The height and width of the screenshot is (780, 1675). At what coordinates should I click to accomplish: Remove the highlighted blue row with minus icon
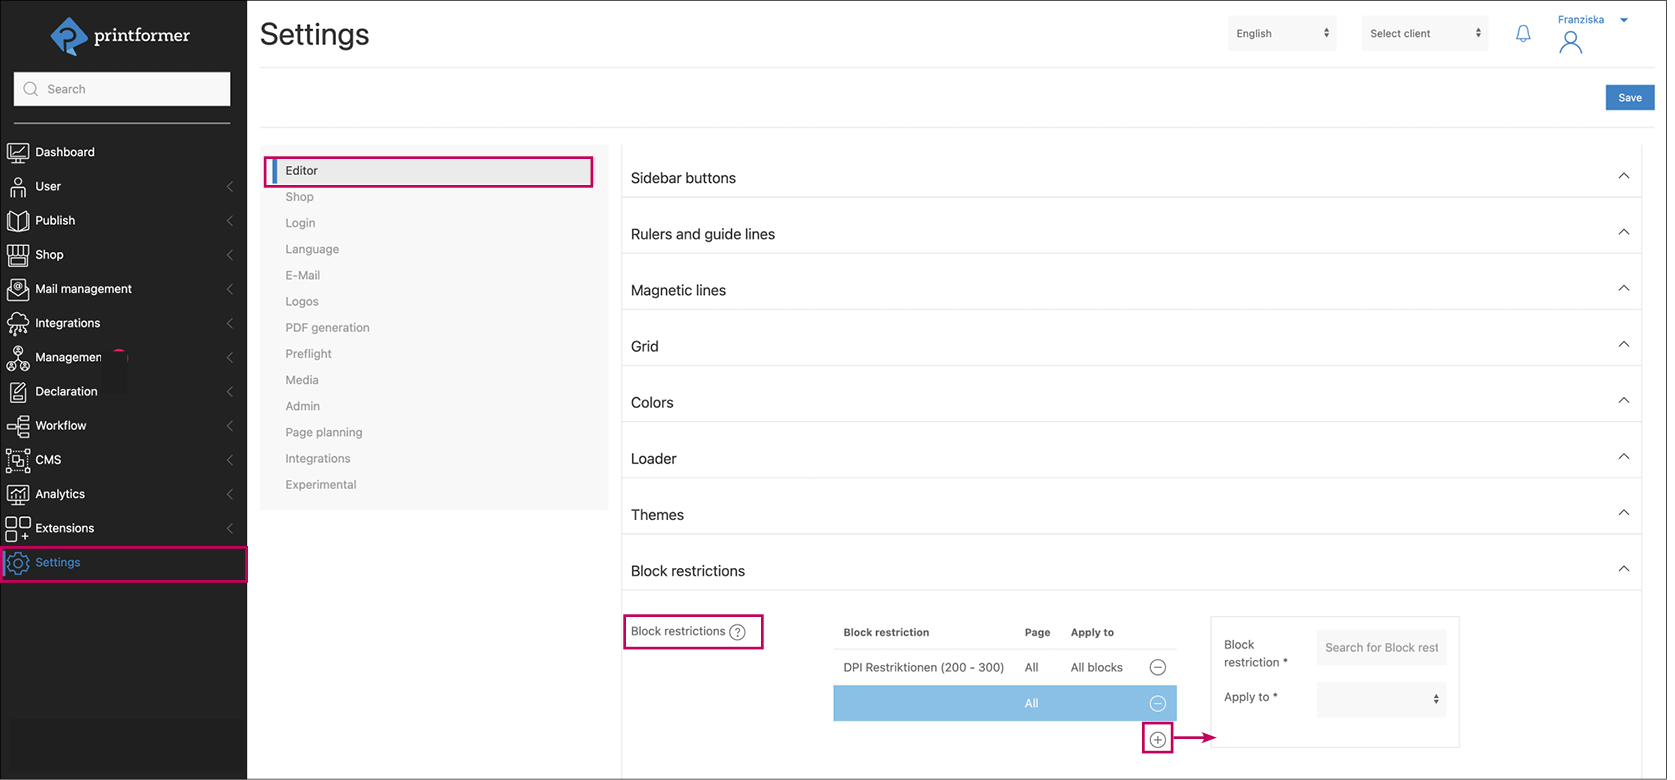(1157, 703)
